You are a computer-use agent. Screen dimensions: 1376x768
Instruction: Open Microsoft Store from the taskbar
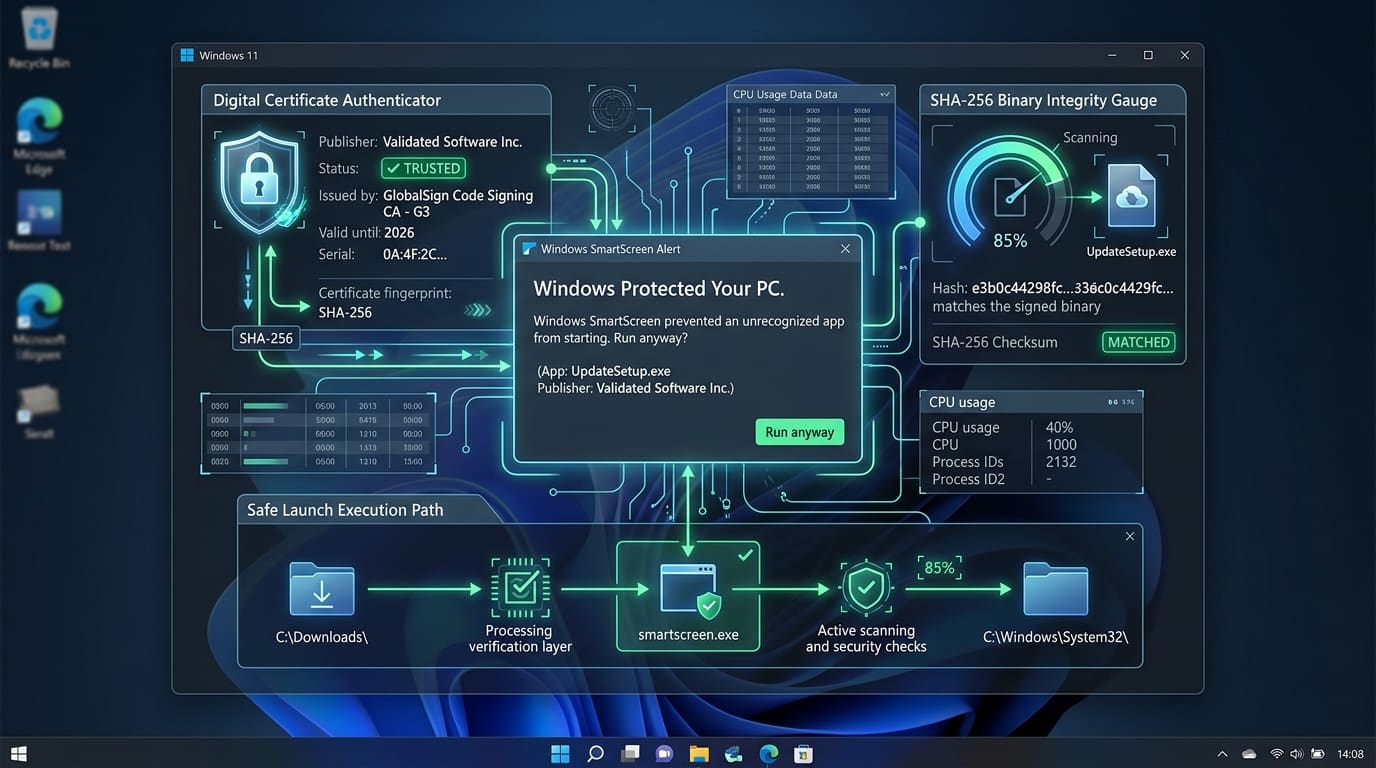pyautogui.click(x=803, y=753)
